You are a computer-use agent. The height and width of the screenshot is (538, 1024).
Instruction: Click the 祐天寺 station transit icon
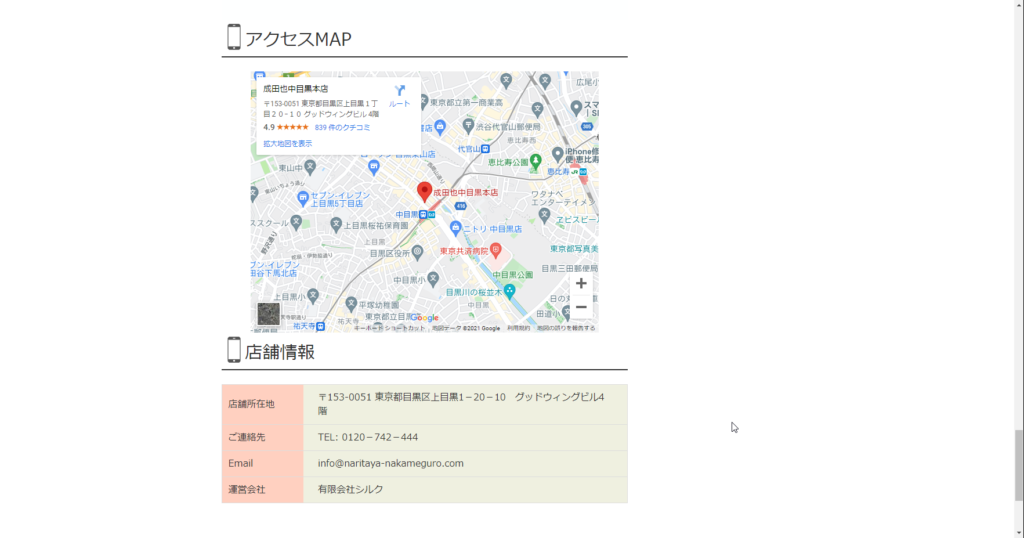[321, 326]
